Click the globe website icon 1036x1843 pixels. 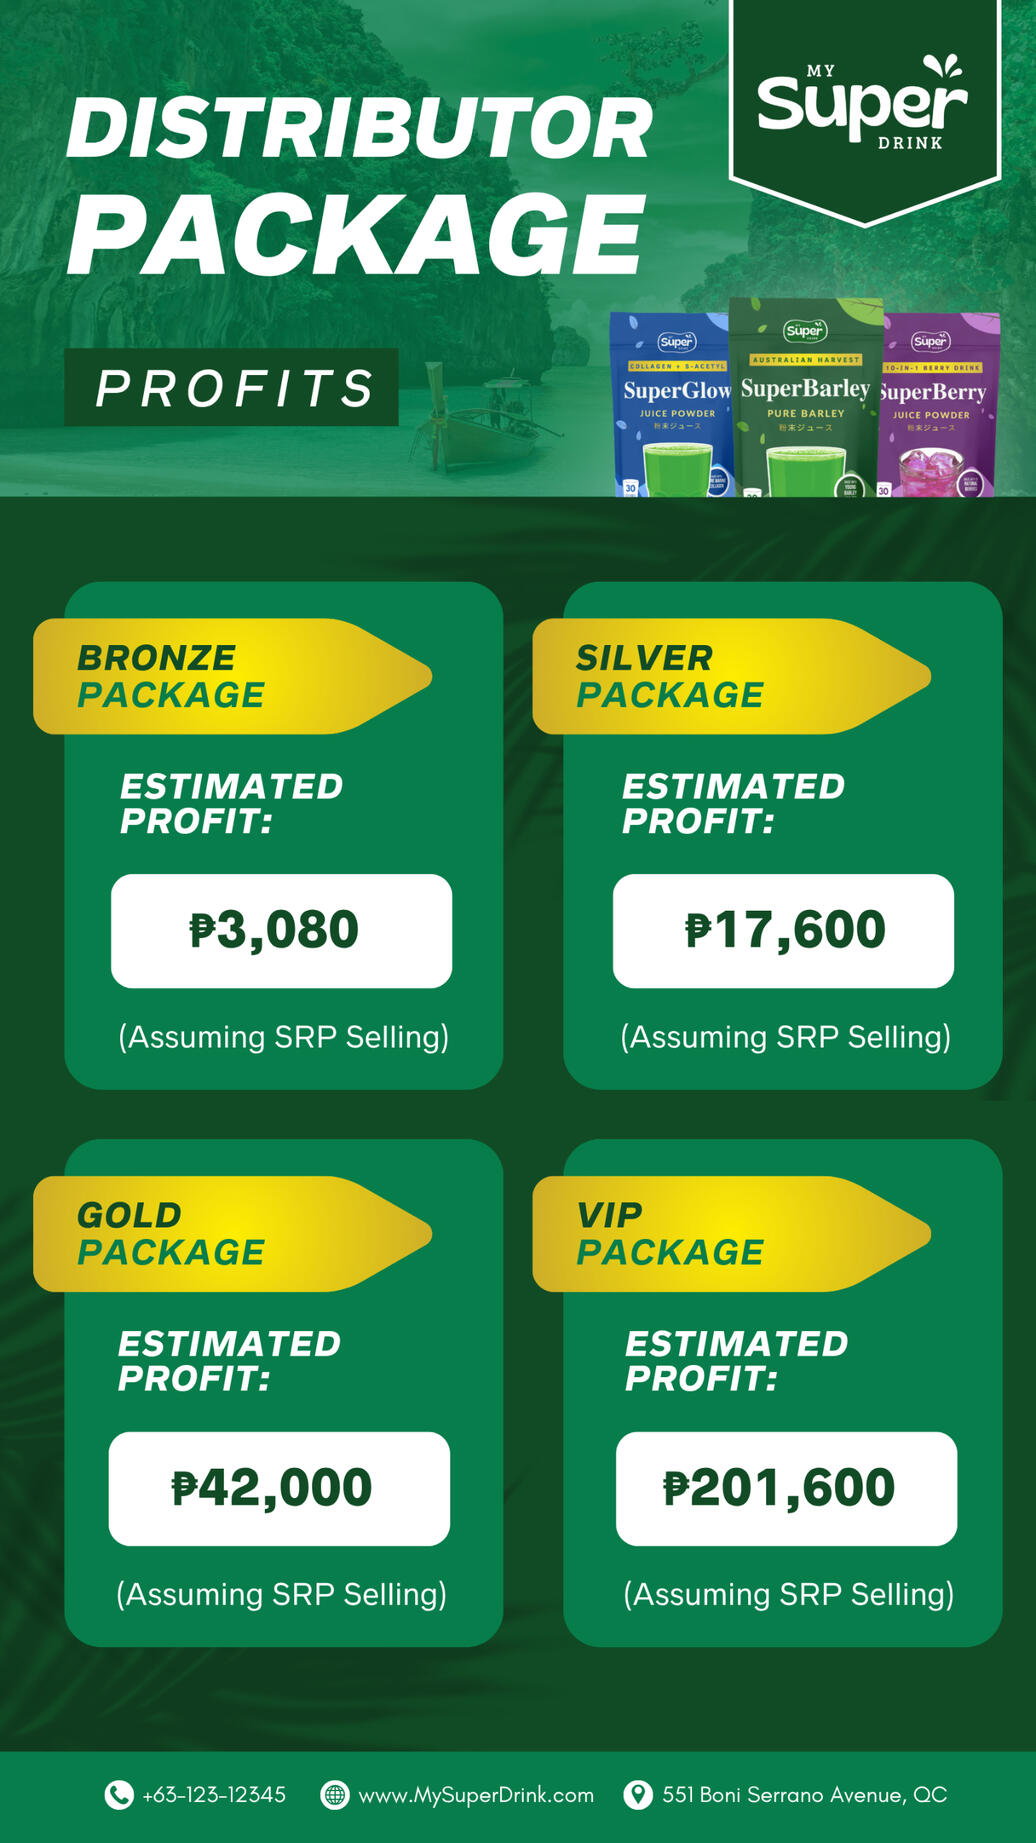(334, 1795)
